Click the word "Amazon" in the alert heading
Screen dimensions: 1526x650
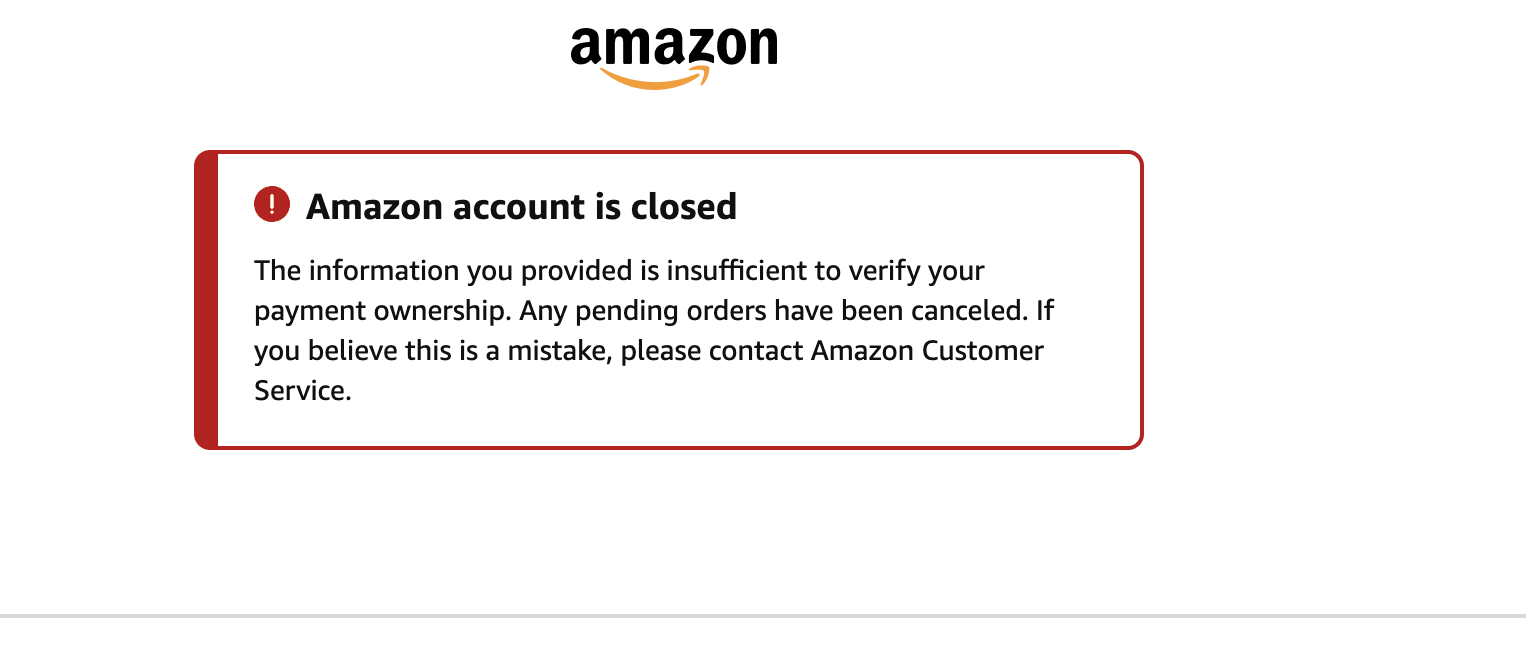tap(374, 206)
